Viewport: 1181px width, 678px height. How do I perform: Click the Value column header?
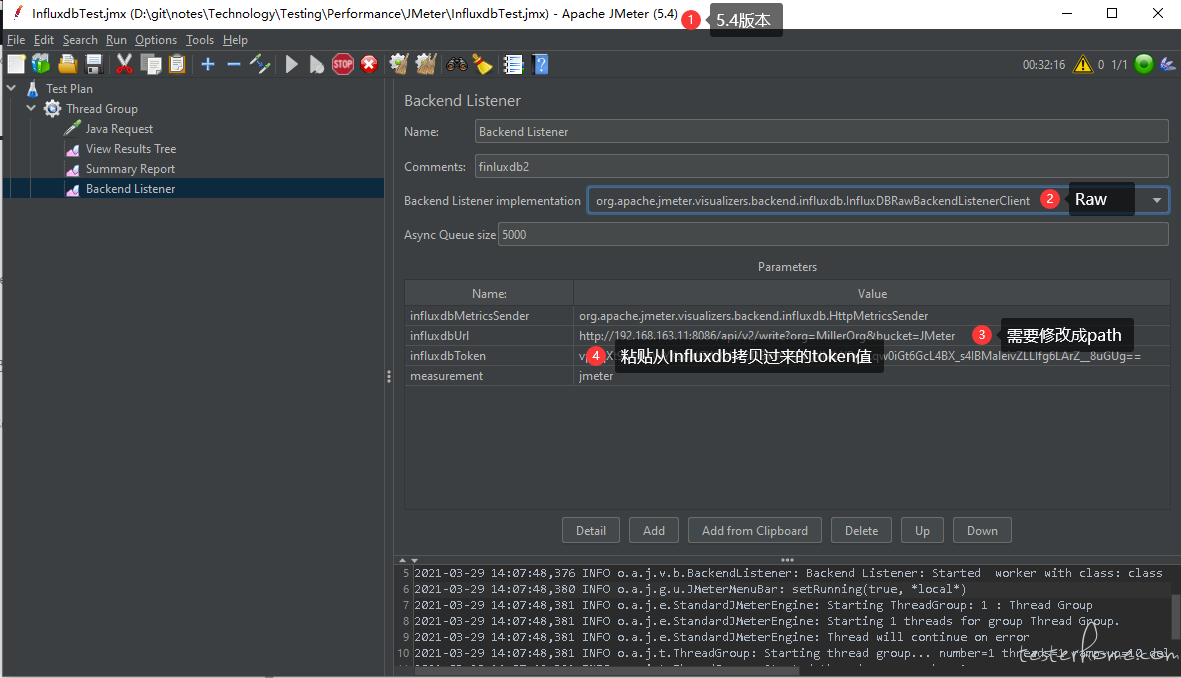[872, 294]
